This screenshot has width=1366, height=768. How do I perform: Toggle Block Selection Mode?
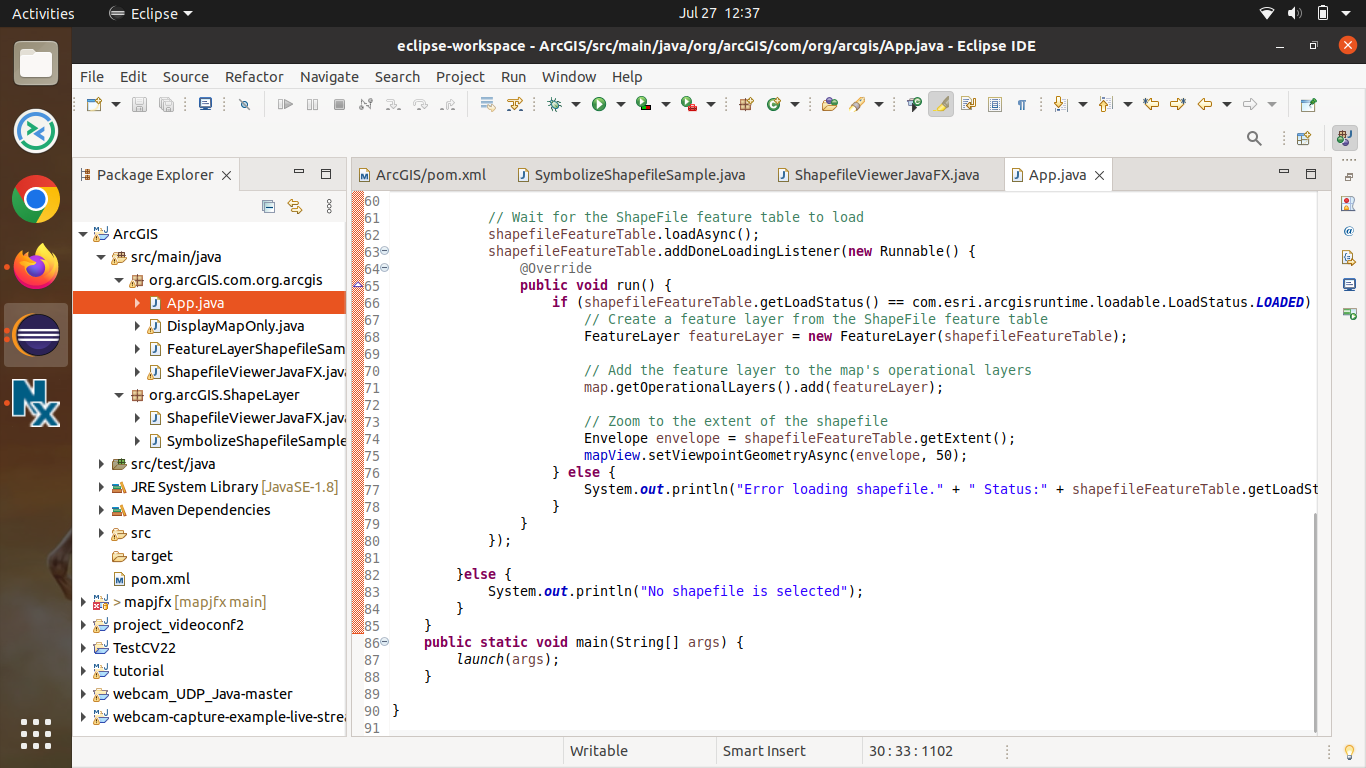pyautogui.click(x=995, y=104)
